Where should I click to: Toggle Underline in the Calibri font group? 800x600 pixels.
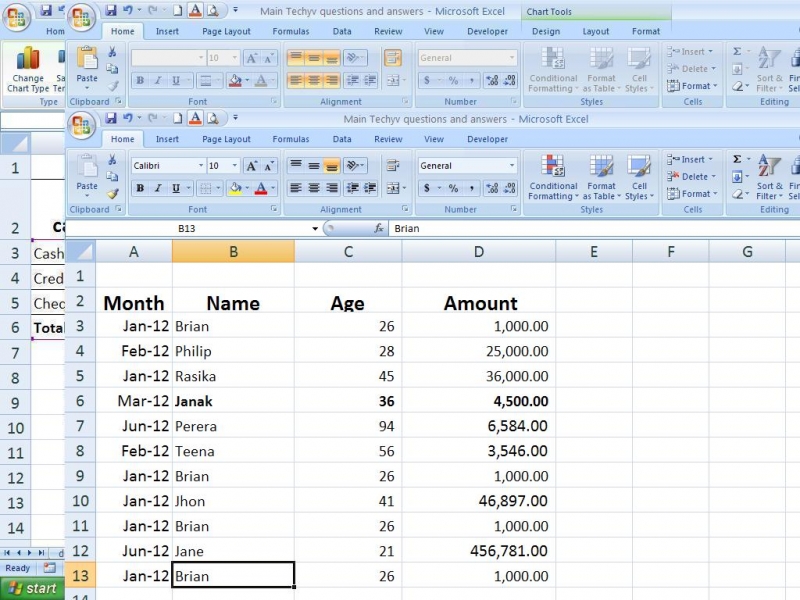pyautogui.click(x=176, y=188)
